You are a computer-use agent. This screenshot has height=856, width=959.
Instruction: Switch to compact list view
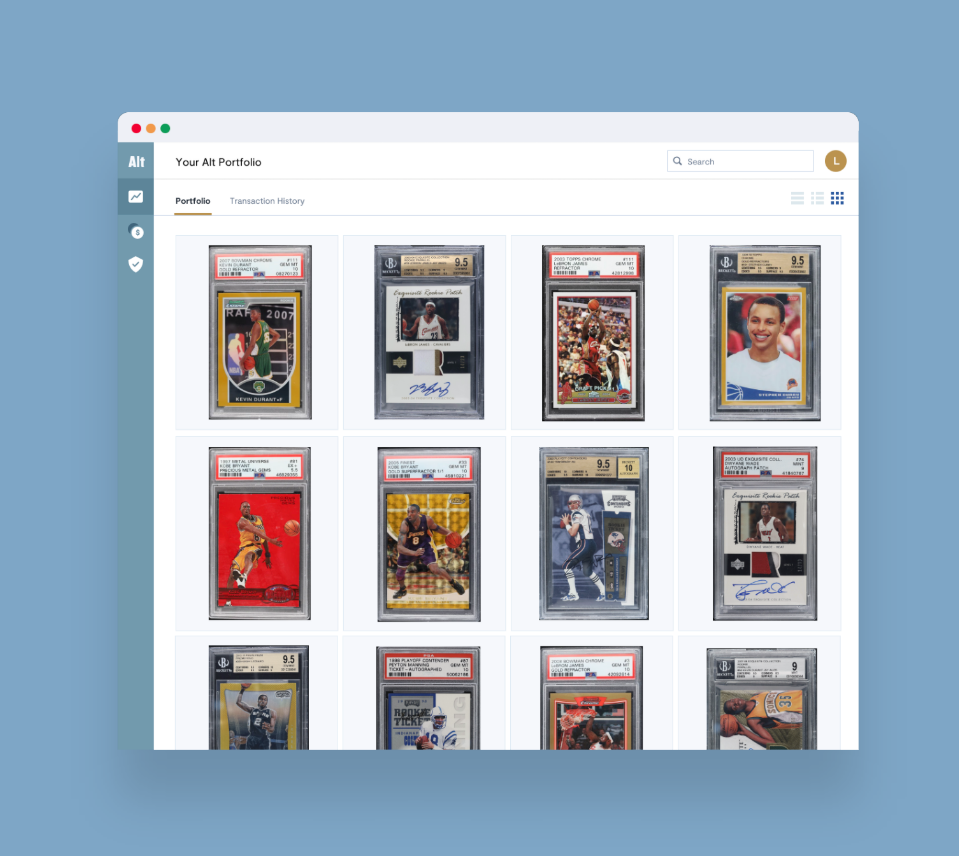click(x=797, y=197)
